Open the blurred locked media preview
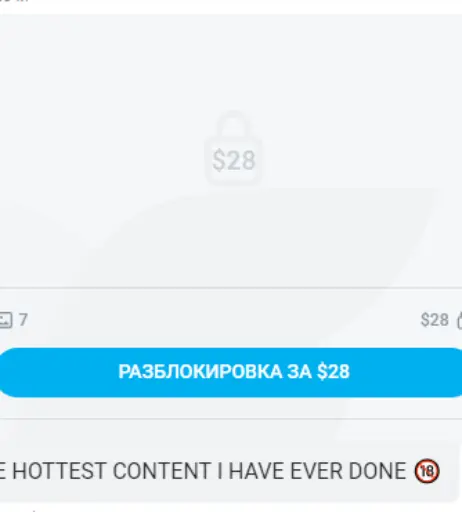The image size is (462, 512). coord(231,151)
